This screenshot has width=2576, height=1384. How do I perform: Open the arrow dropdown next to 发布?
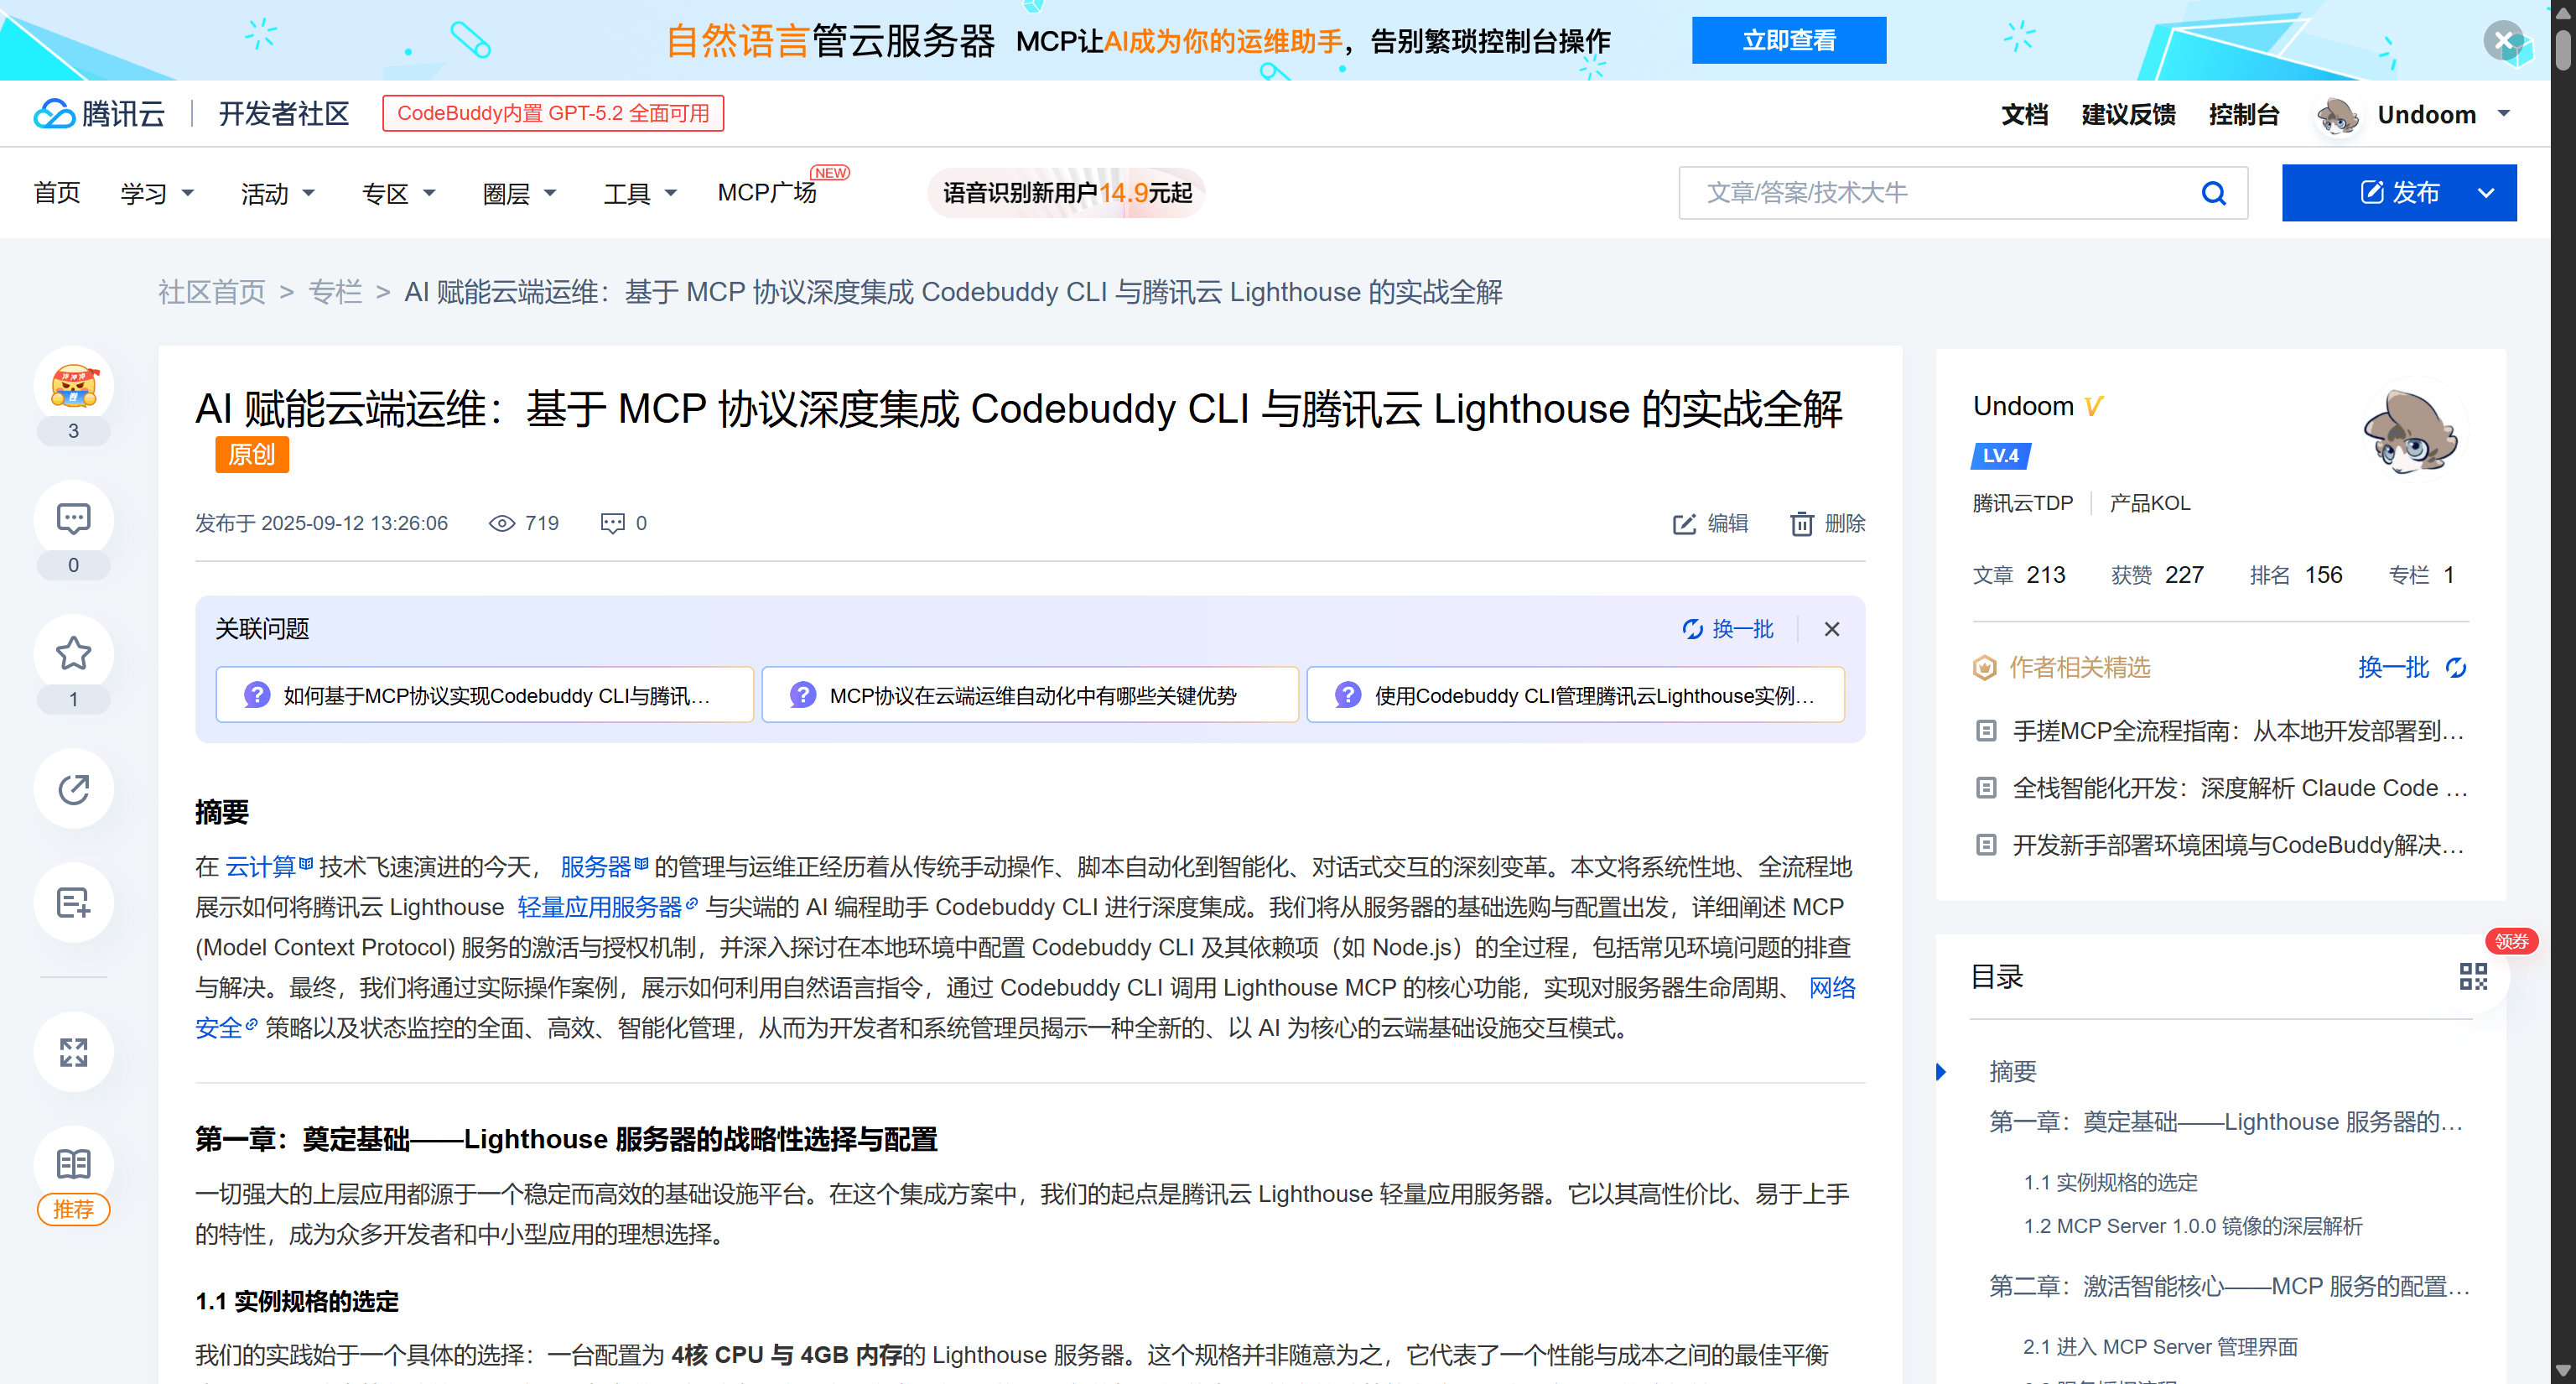[x=2486, y=193]
